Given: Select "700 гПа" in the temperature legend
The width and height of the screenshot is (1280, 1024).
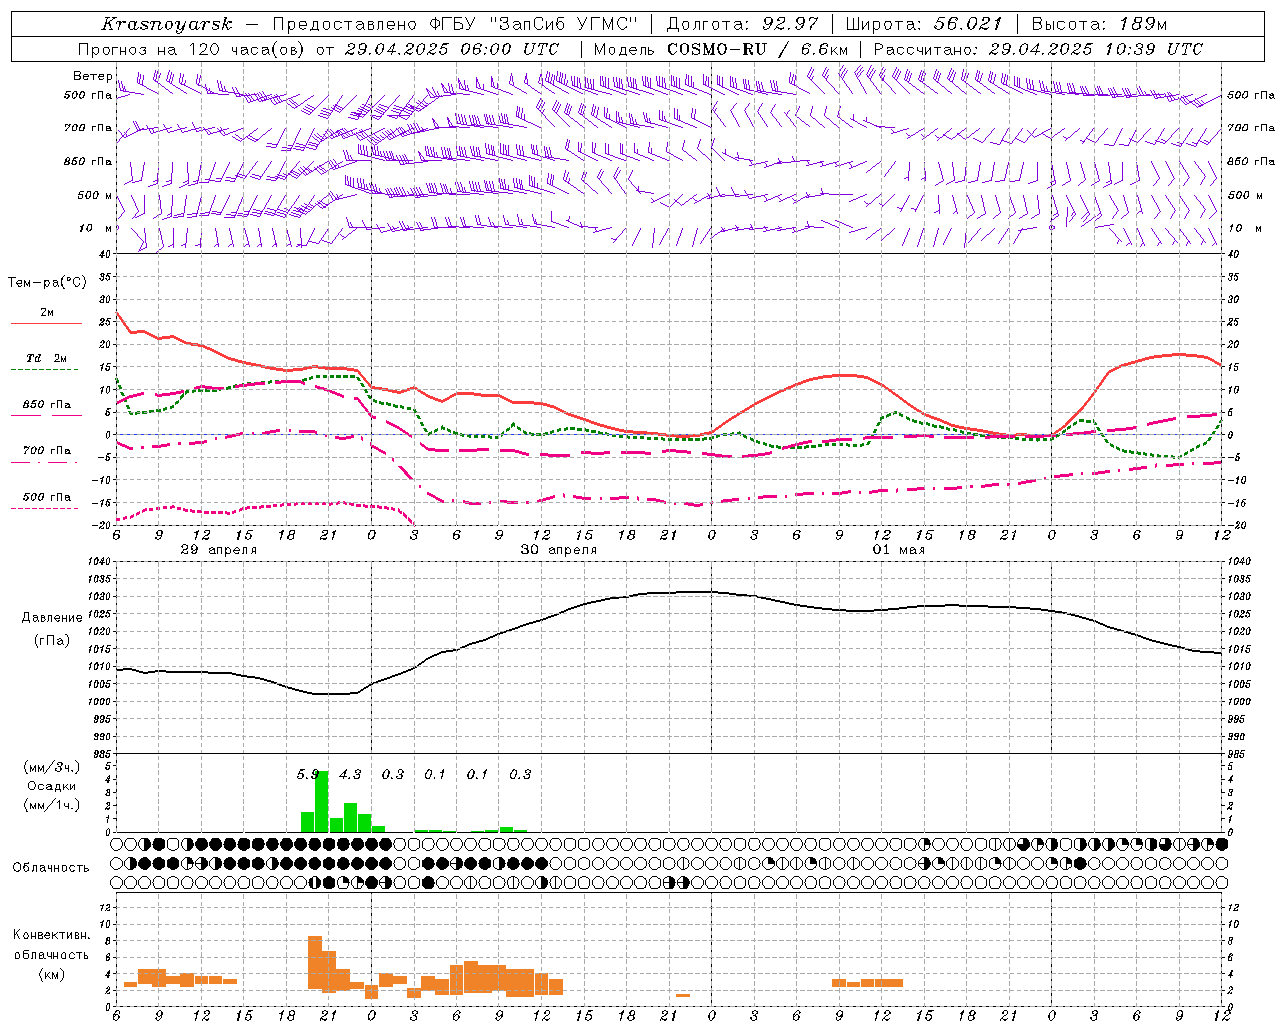Looking at the screenshot, I should coord(47,451).
